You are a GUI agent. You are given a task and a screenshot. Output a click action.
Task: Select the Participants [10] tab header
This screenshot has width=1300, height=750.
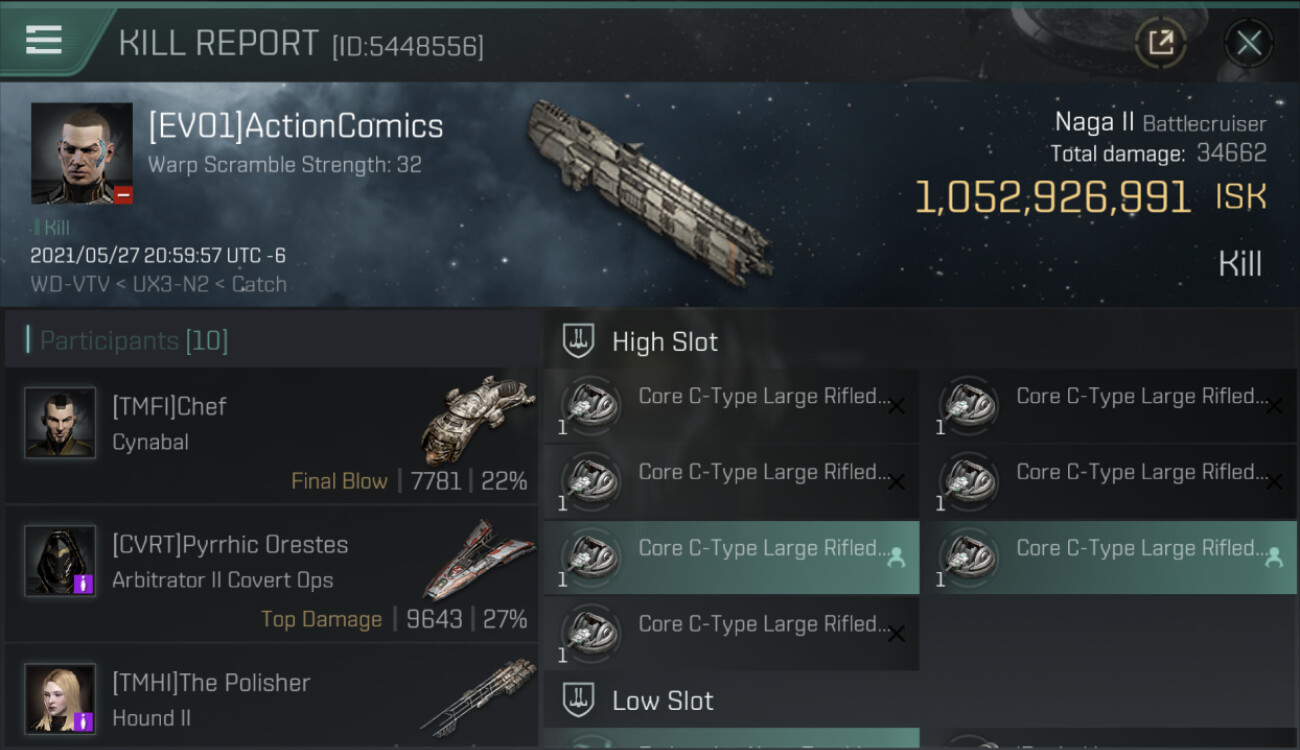coord(134,341)
